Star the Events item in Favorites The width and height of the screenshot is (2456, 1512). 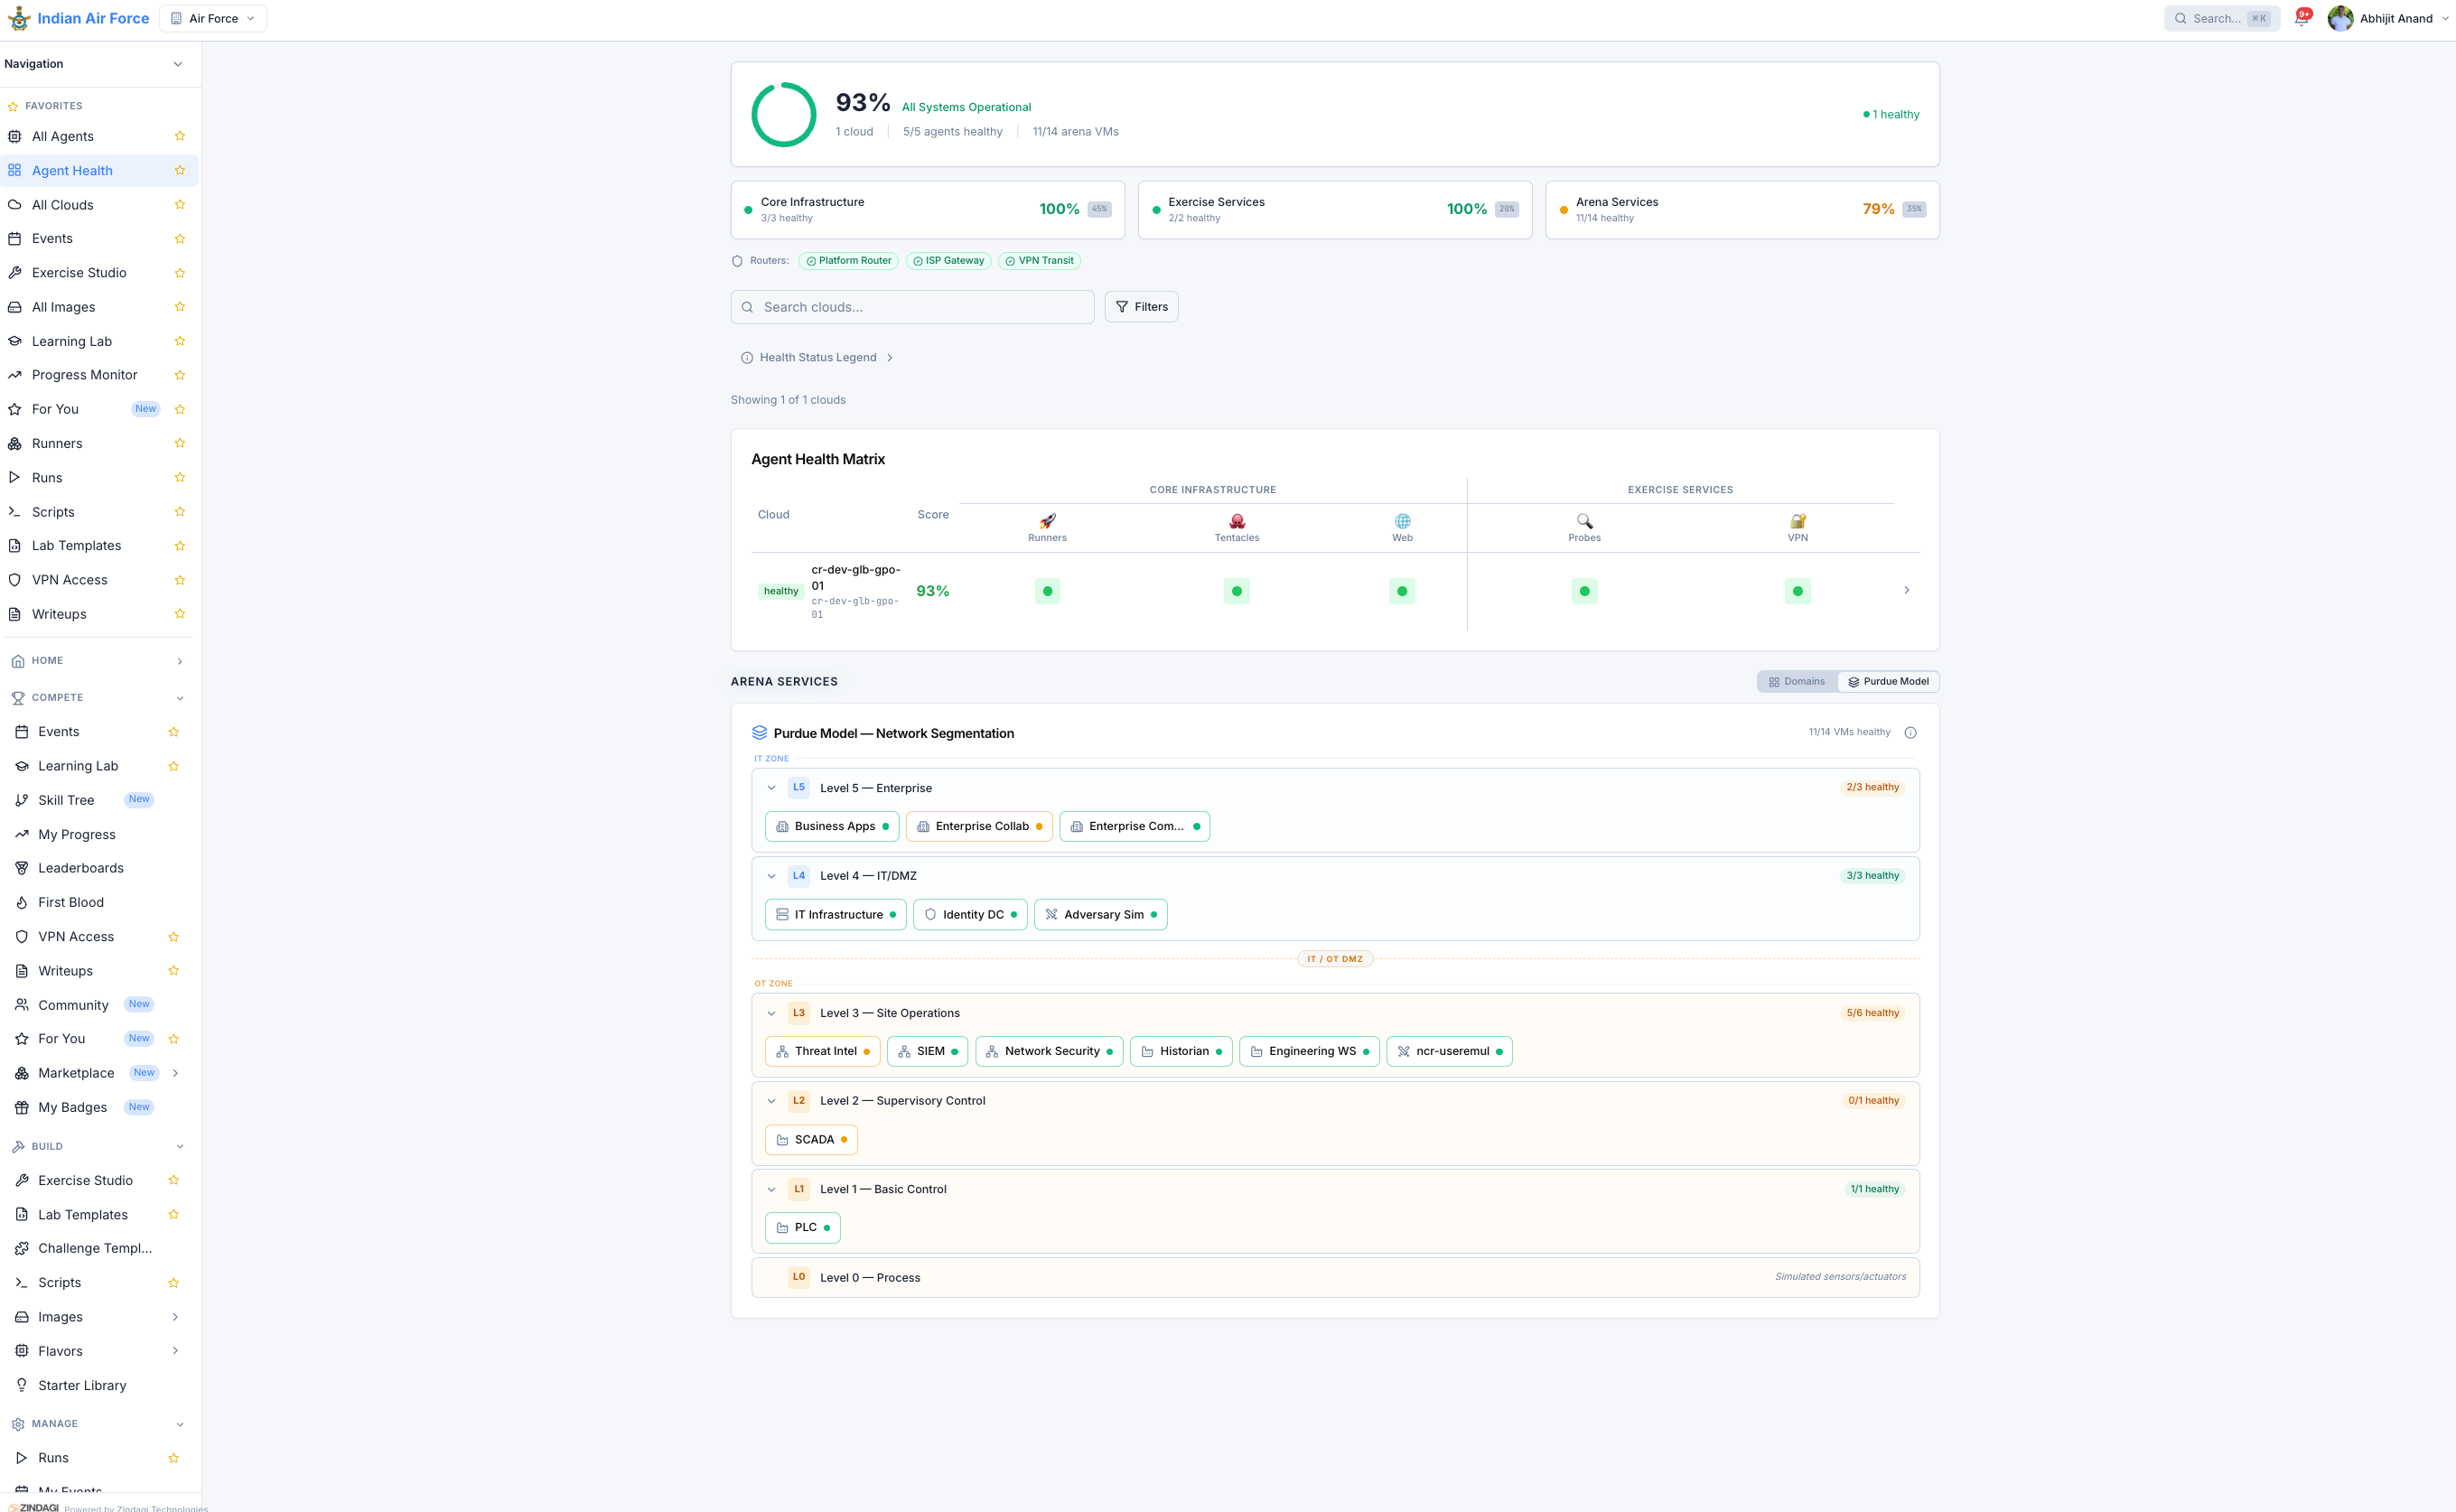180,238
